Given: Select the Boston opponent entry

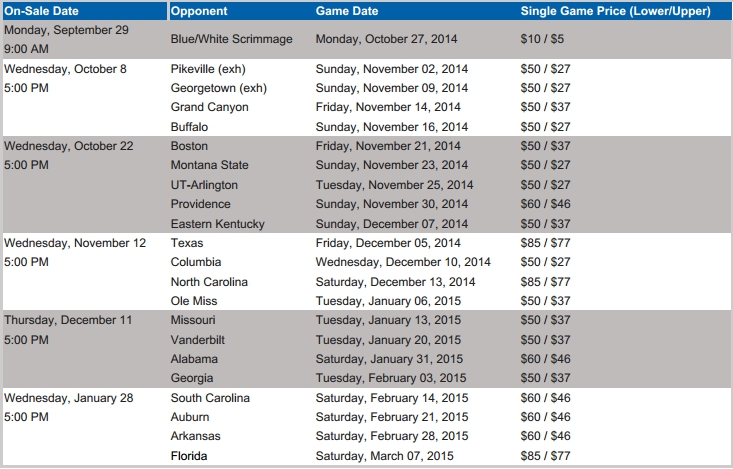Looking at the screenshot, I should [189, 146].
